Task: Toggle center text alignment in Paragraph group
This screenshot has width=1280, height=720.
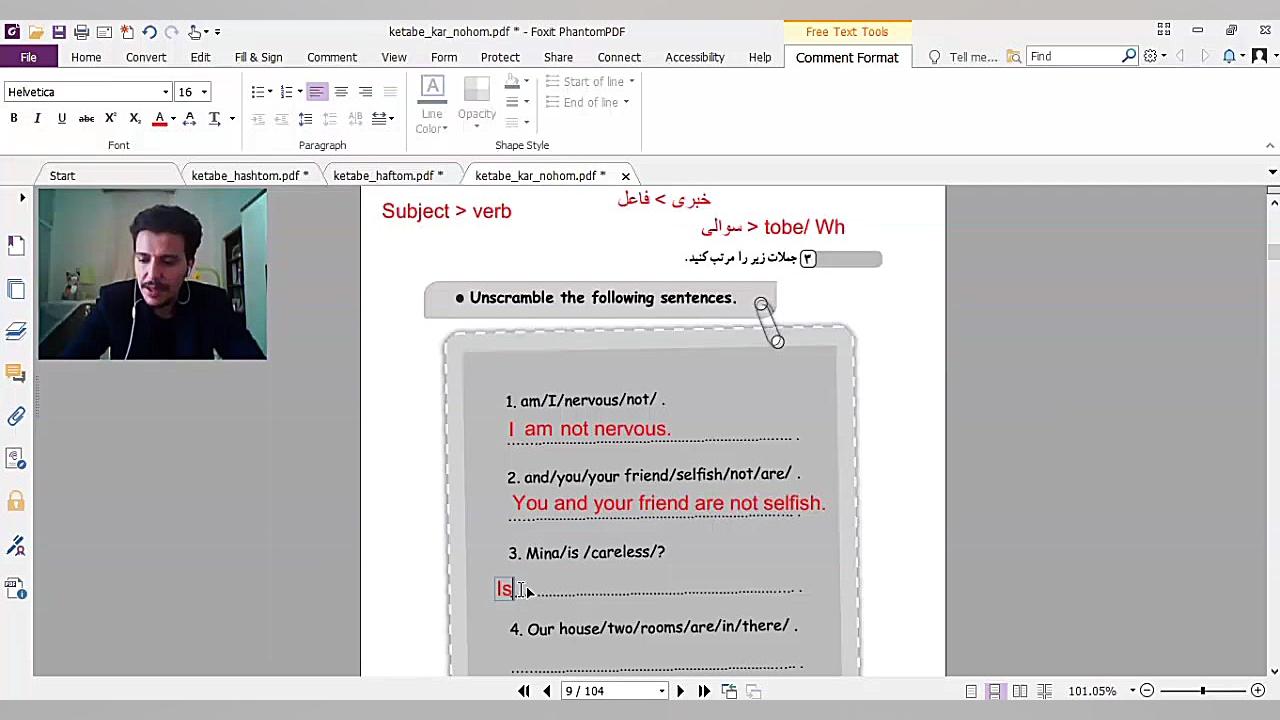Action: [x=341, y=92]
